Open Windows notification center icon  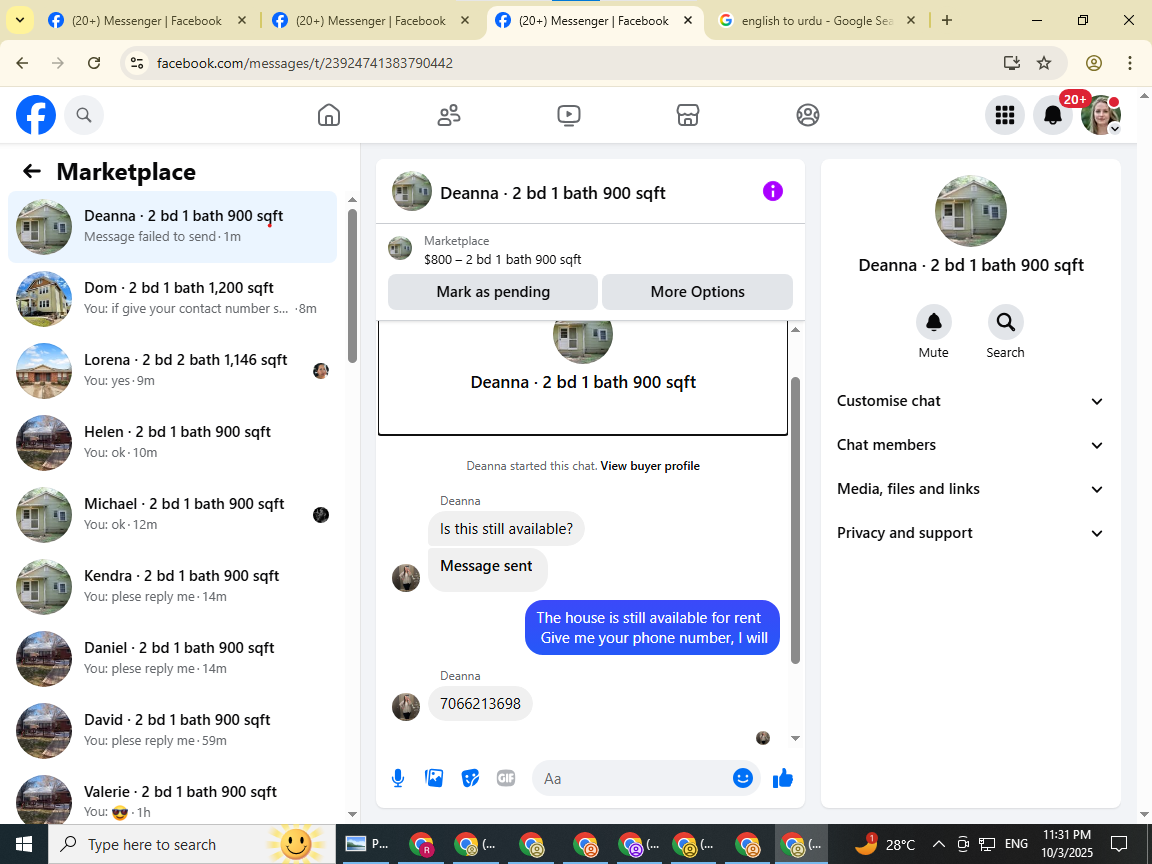(x=1119, y=844)
